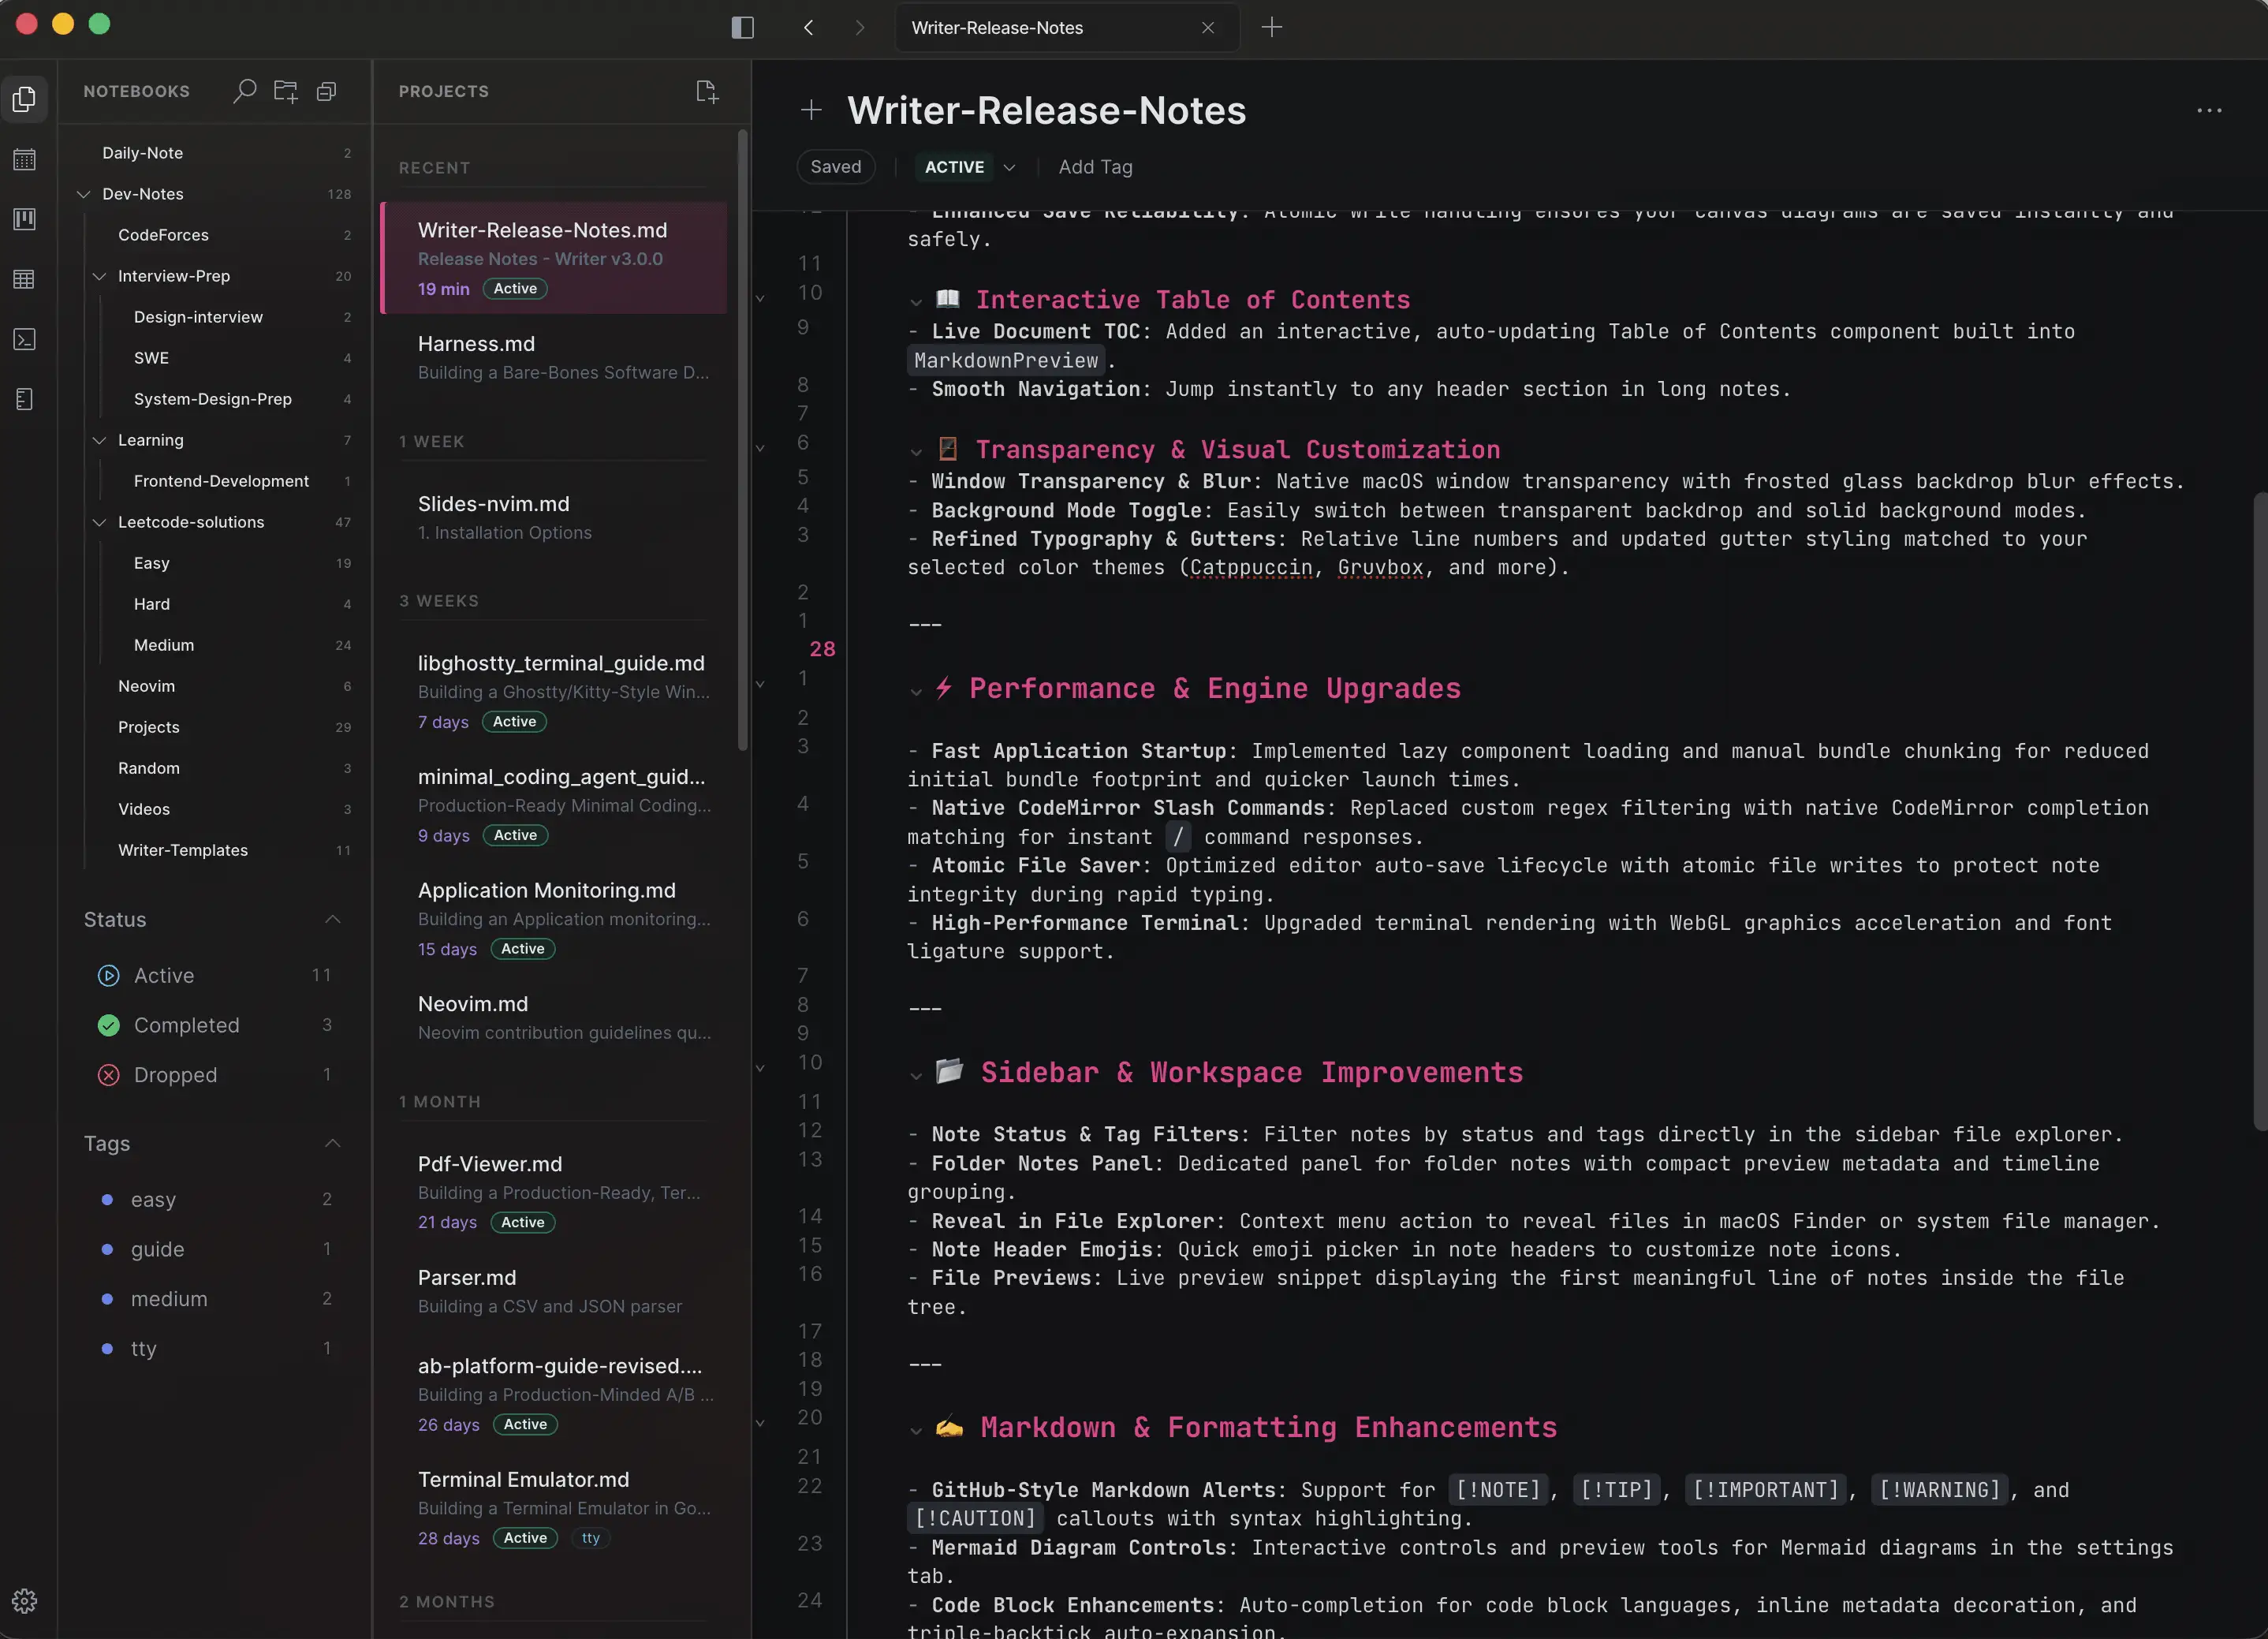Toggle the sidebar panel in title bar
The width and height of the screenshot is (2268, 1639).
[x=742, y=27]
